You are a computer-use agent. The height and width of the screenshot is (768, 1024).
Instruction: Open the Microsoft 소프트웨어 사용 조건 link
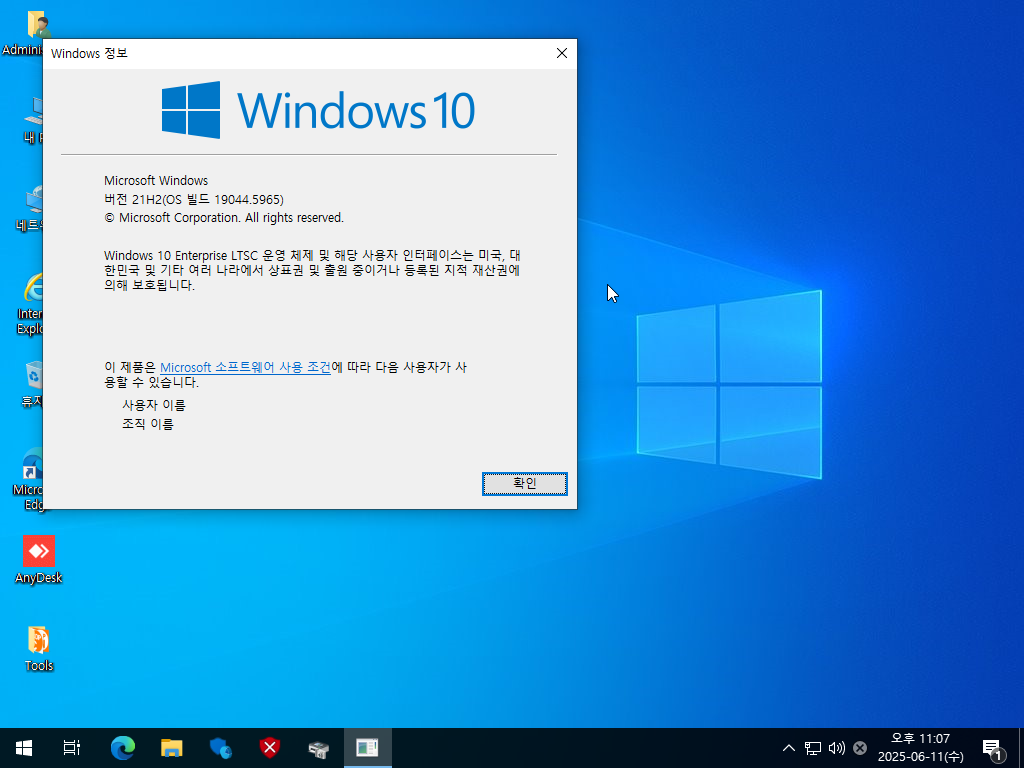[246, 368]
